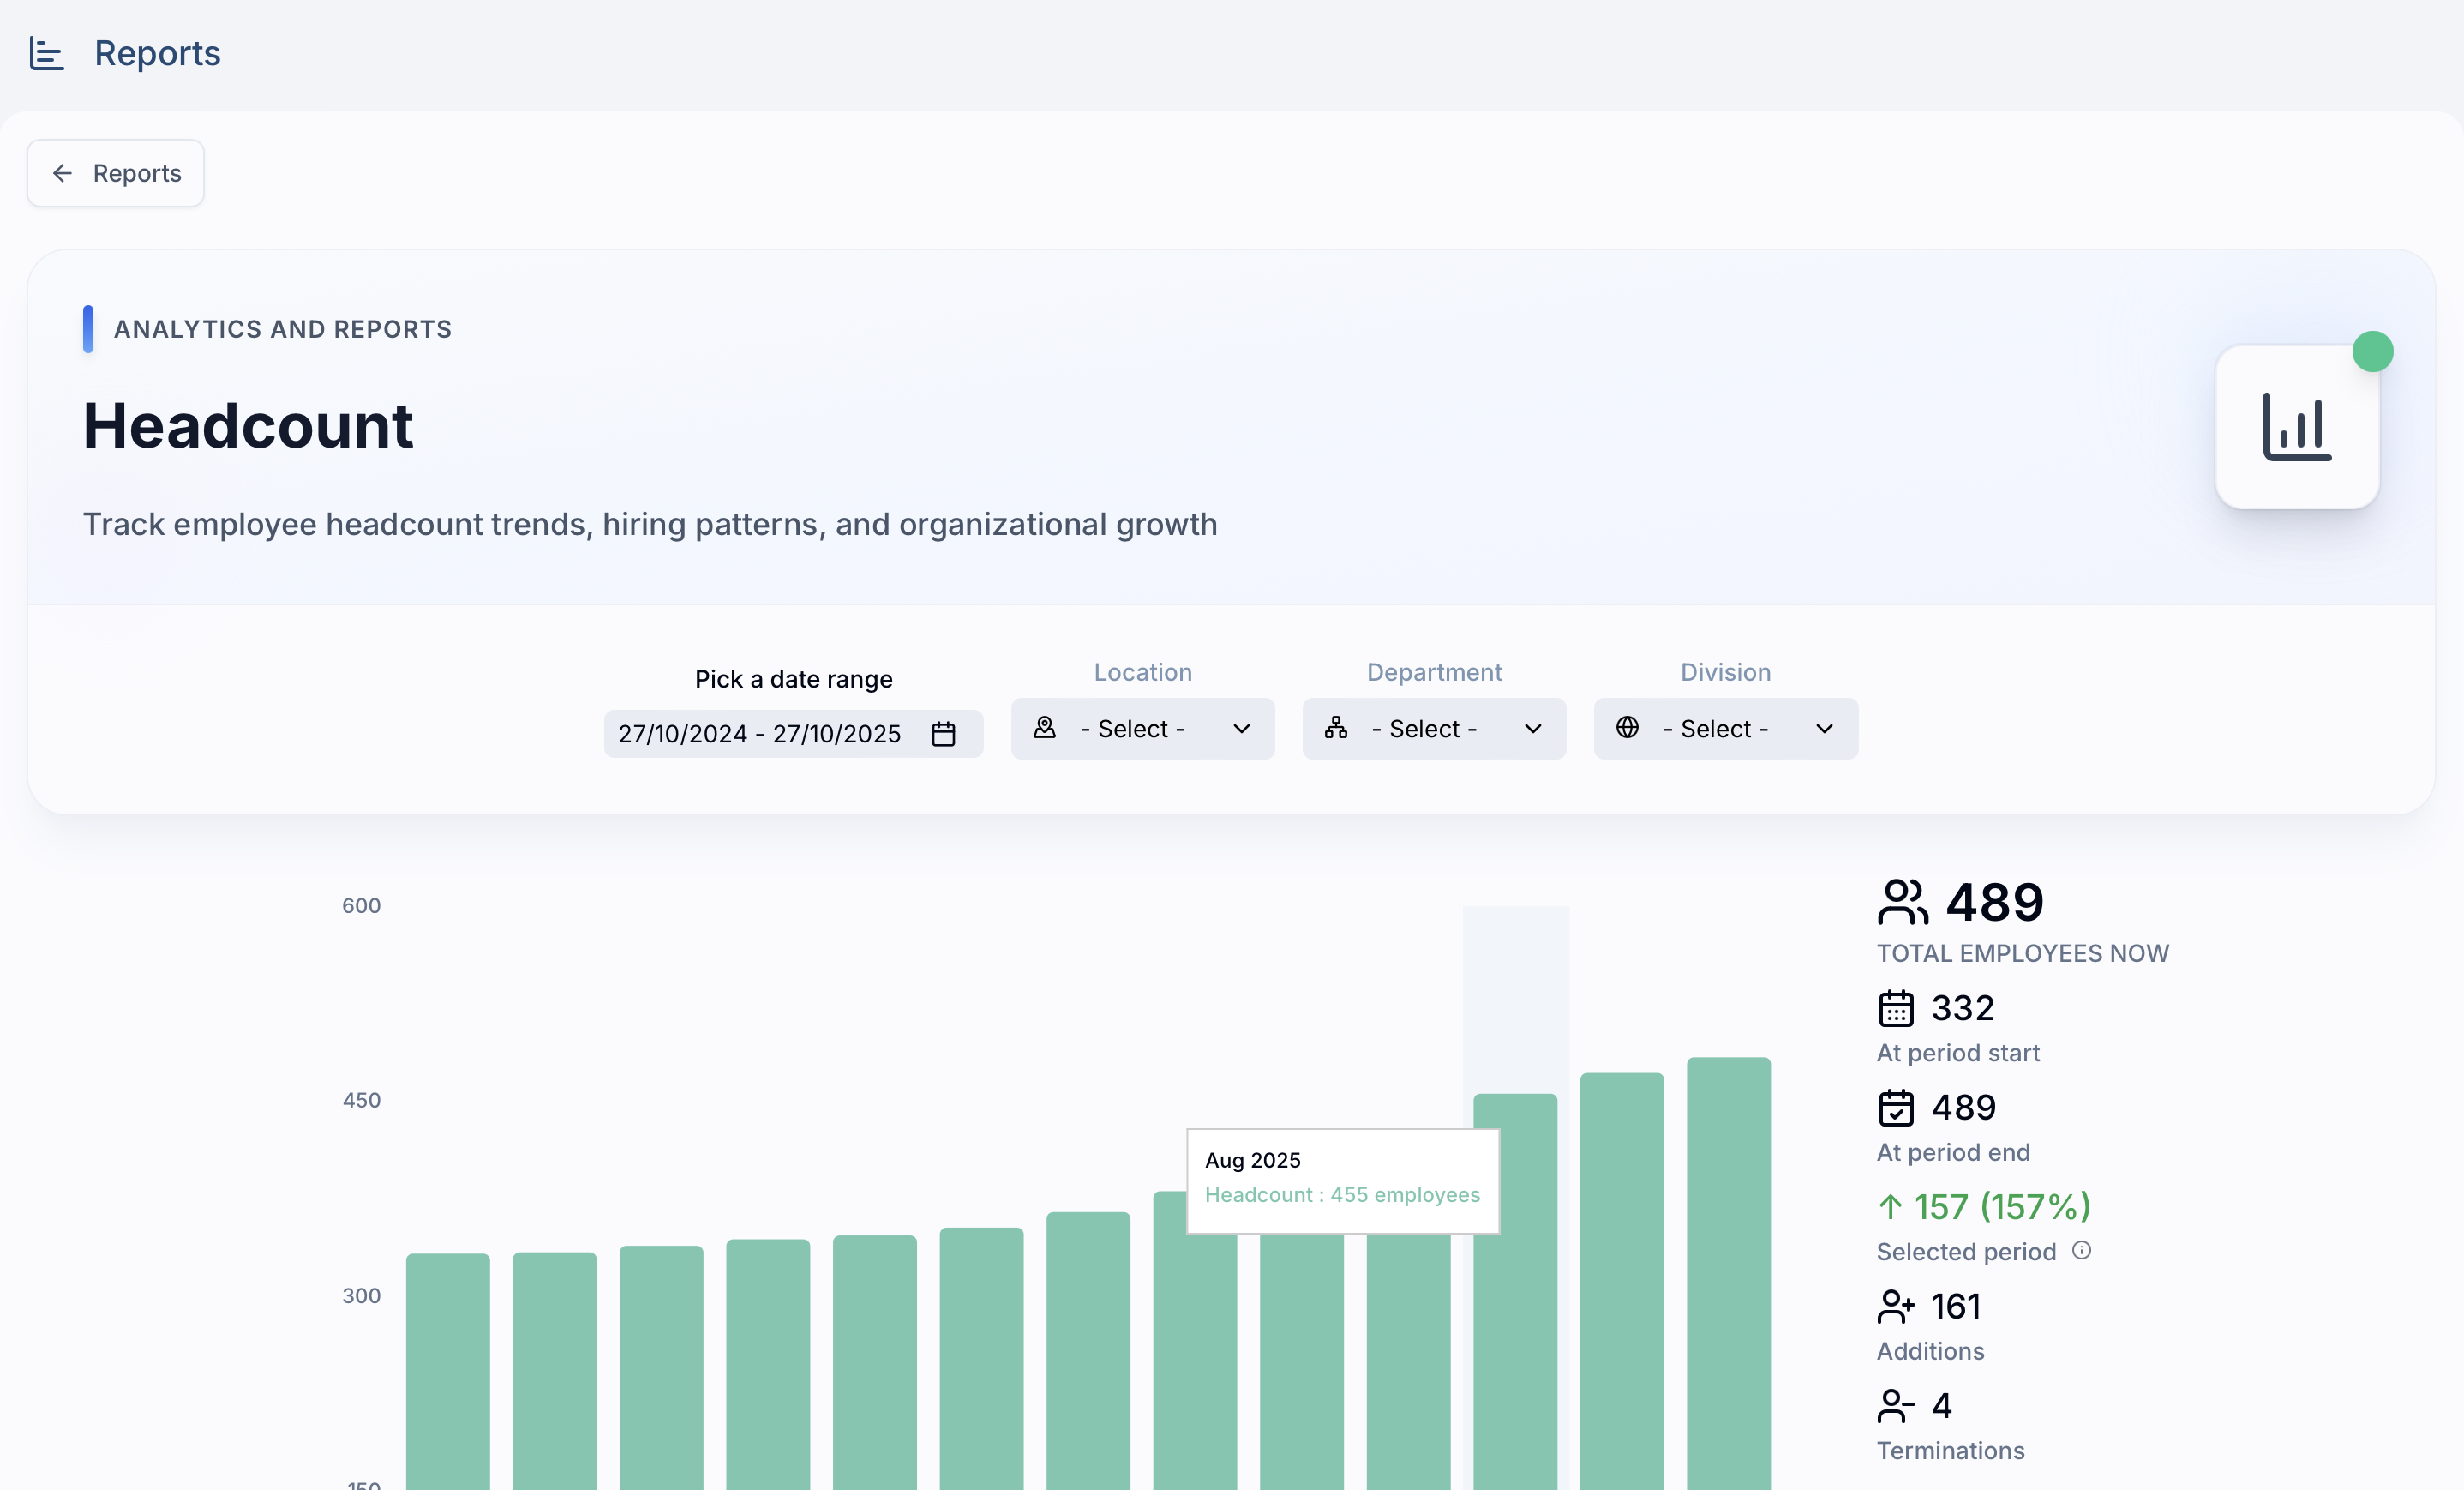Viewport: 2464px width, 1490px height.
Task: Click the date range input field
Action: [760, 734]
